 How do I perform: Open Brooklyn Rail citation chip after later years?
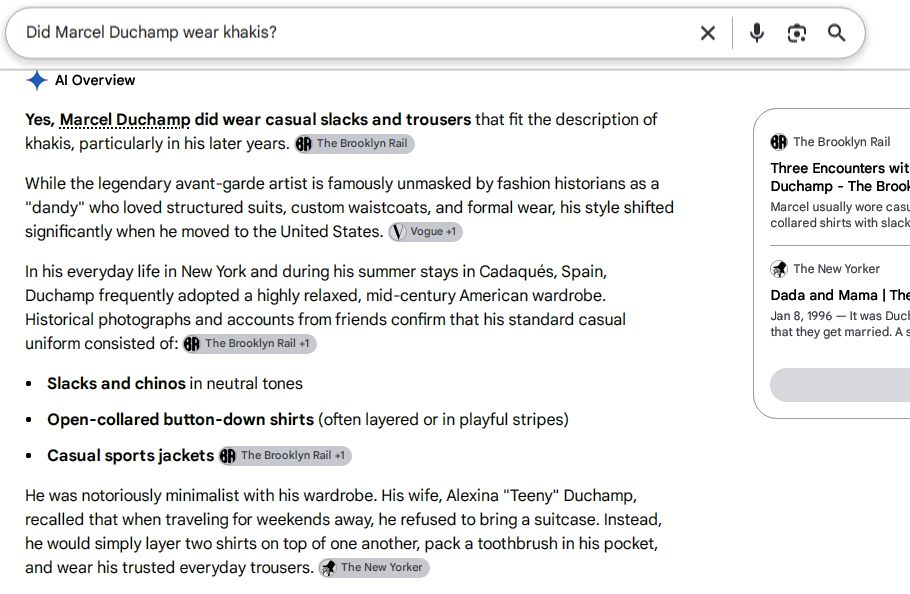coord(355,143)
